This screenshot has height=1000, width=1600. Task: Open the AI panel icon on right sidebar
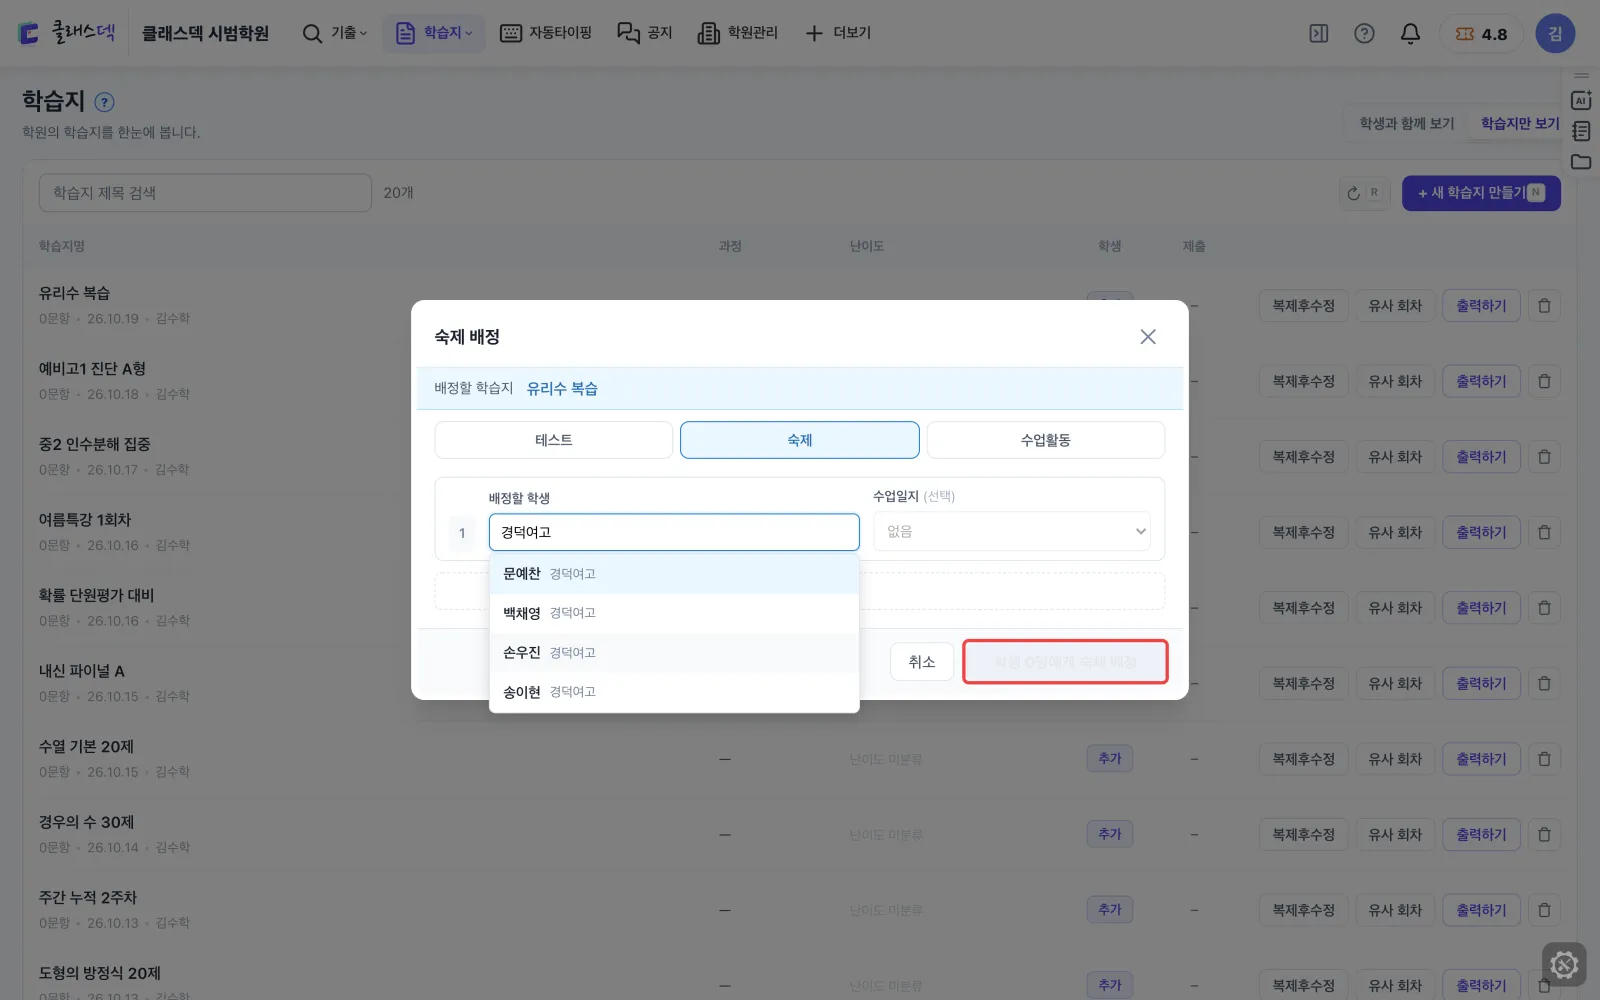1581,100
